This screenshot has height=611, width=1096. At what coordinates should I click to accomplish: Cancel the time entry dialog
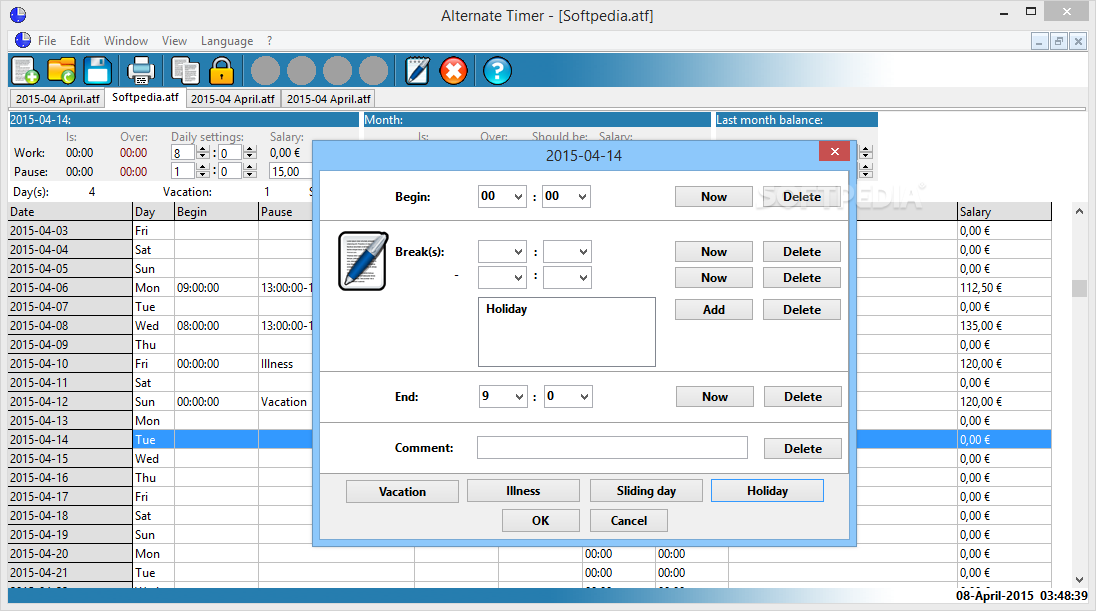tap(628, 520)
